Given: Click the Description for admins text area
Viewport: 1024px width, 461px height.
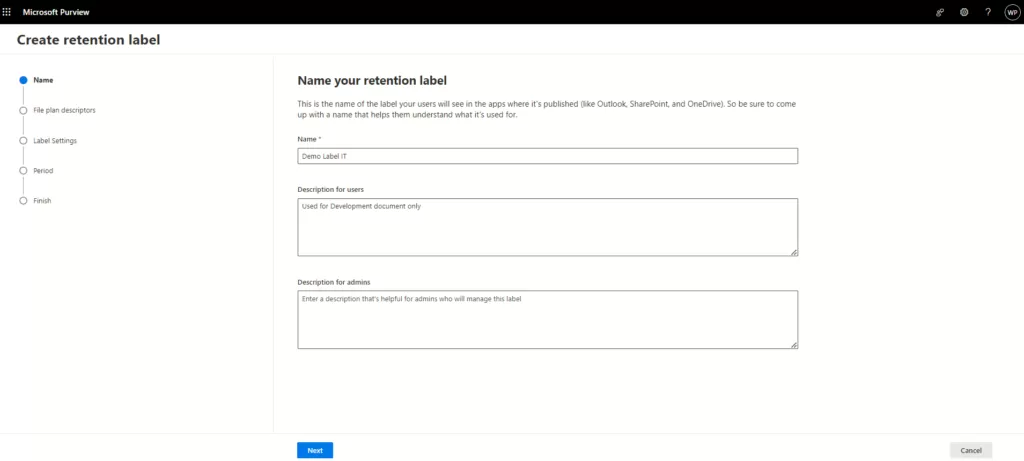Looking at the screenshot, I should [x=547, y=319].
